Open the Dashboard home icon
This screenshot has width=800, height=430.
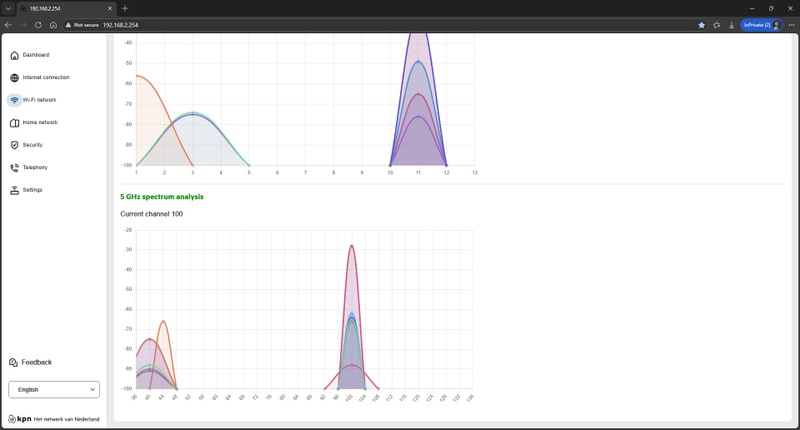[x=14, y=55]
